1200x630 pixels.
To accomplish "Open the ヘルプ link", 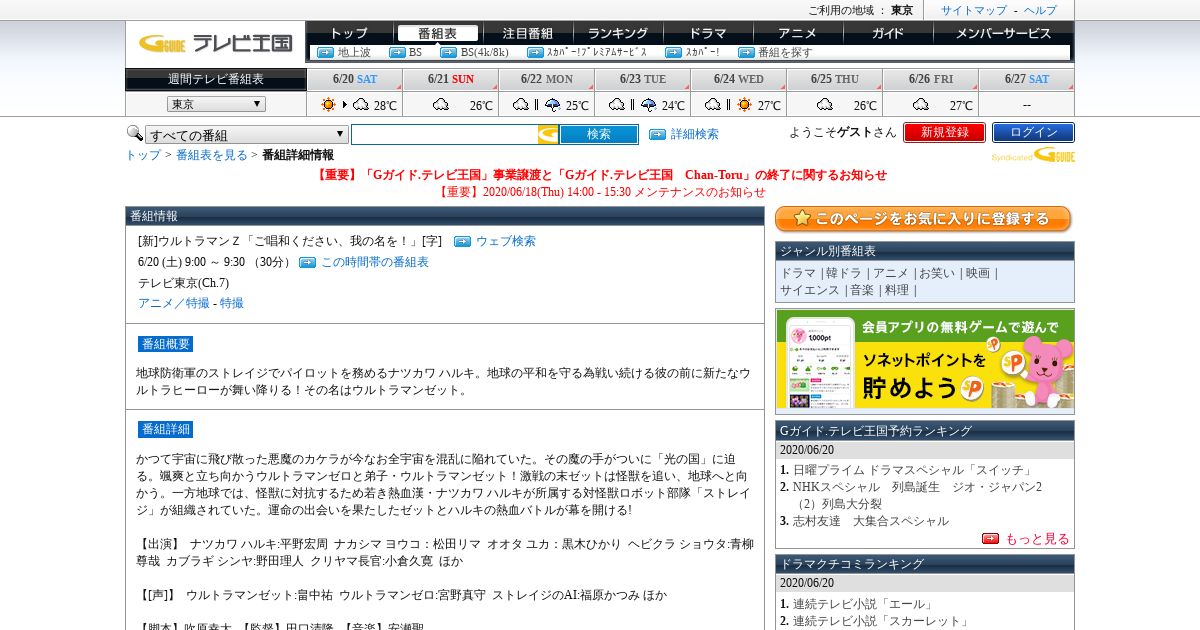I will 1040,10.
